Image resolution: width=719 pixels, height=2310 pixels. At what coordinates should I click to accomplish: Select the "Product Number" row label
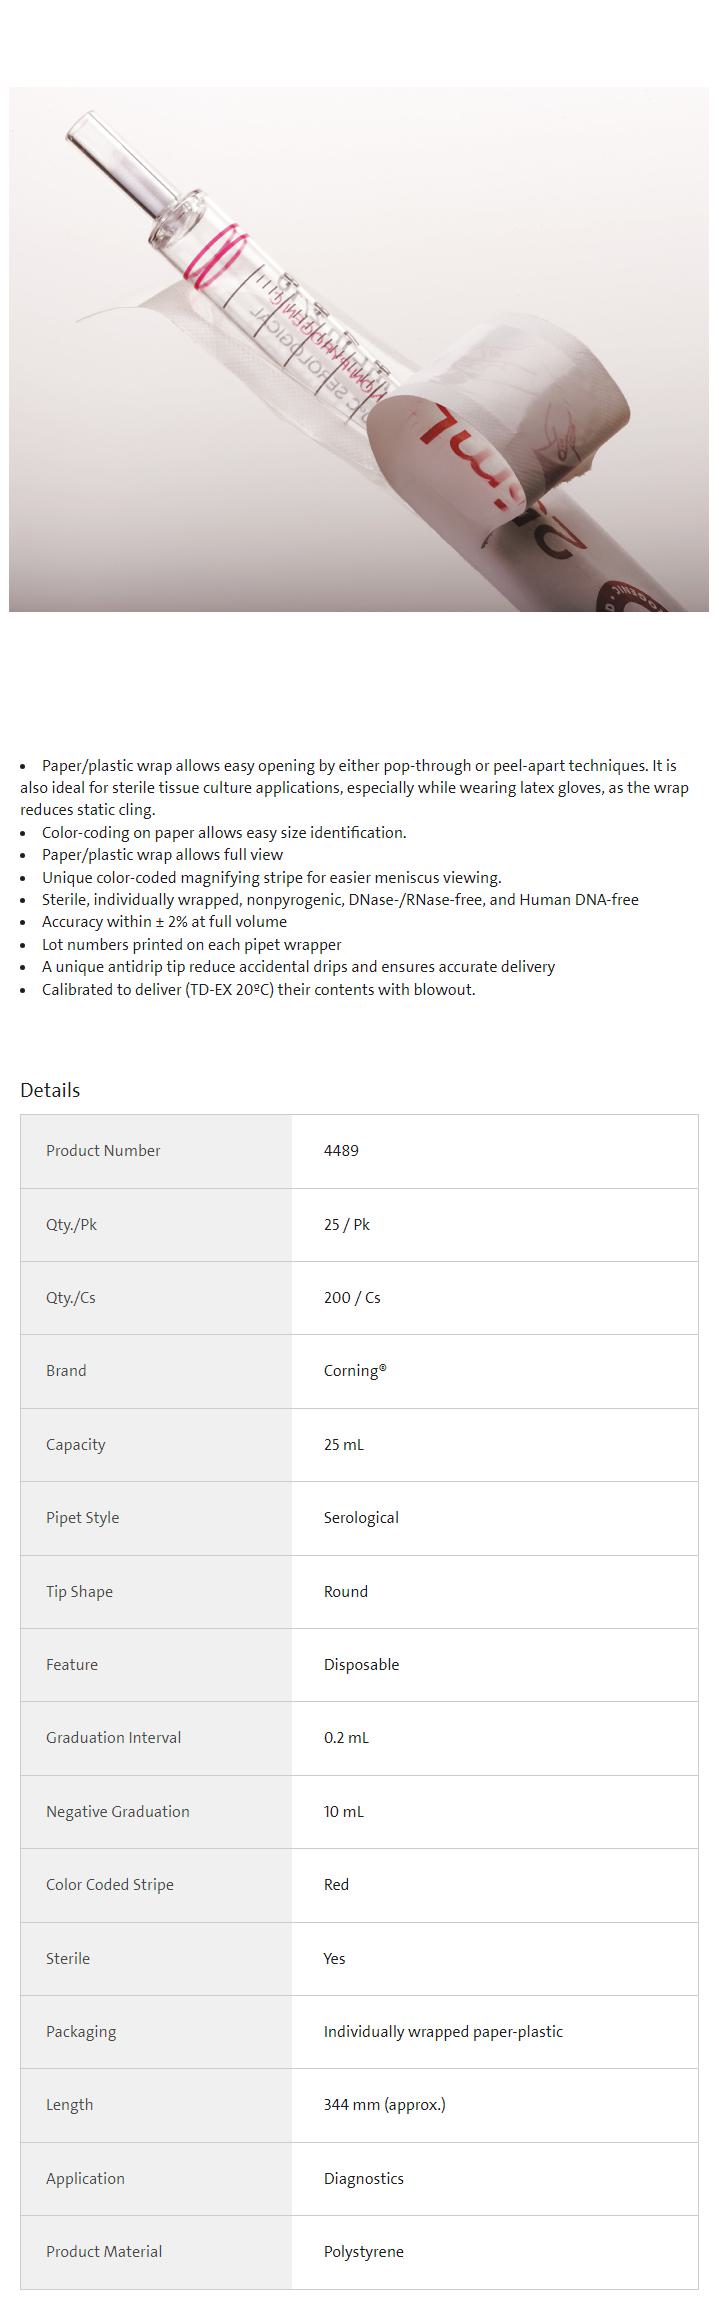coord(103,1151)
